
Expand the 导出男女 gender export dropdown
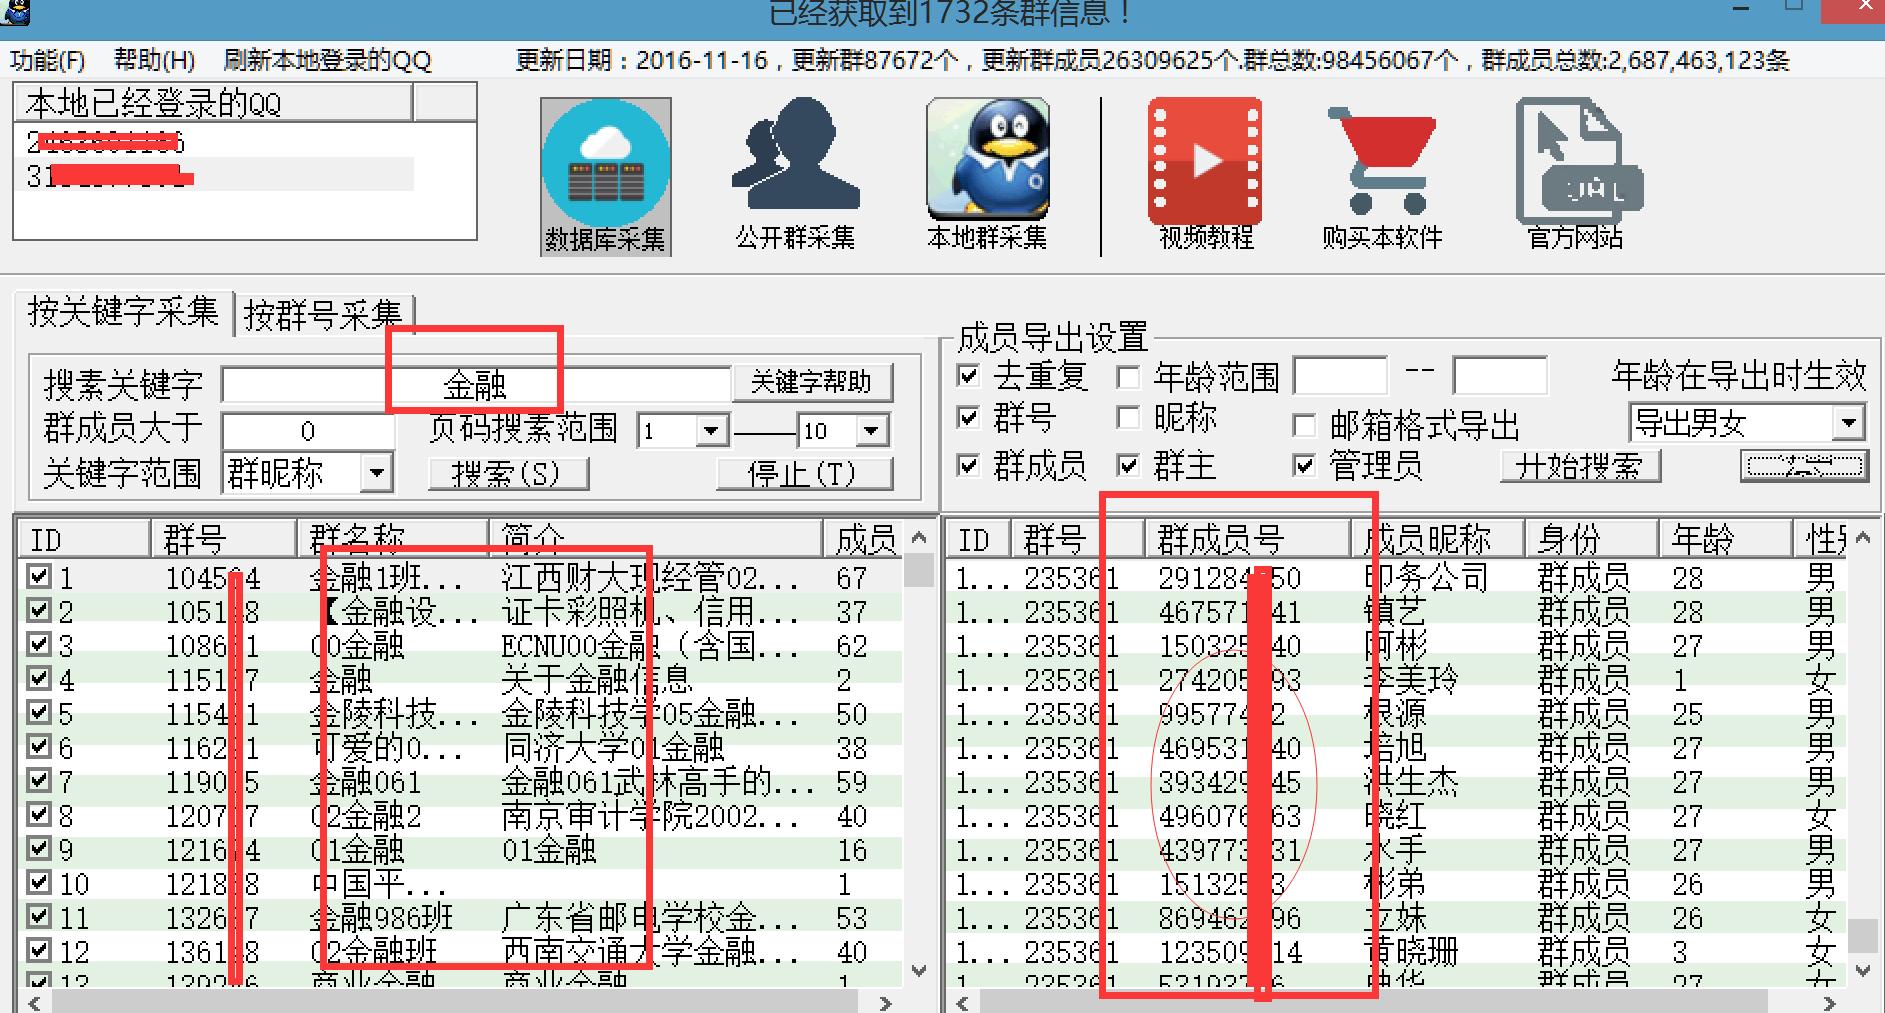point(1850,421)
